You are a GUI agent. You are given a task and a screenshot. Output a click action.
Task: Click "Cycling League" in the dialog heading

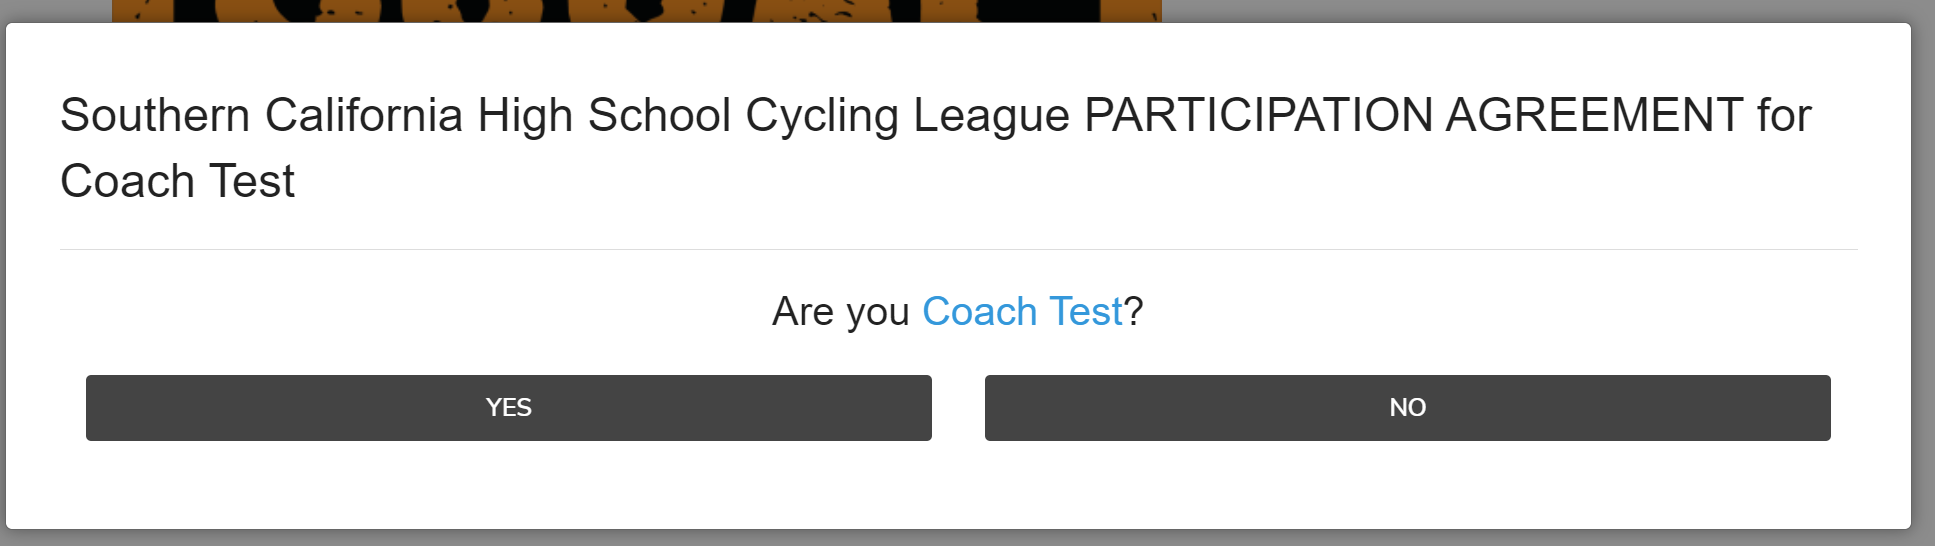click(x=907, y=115)
